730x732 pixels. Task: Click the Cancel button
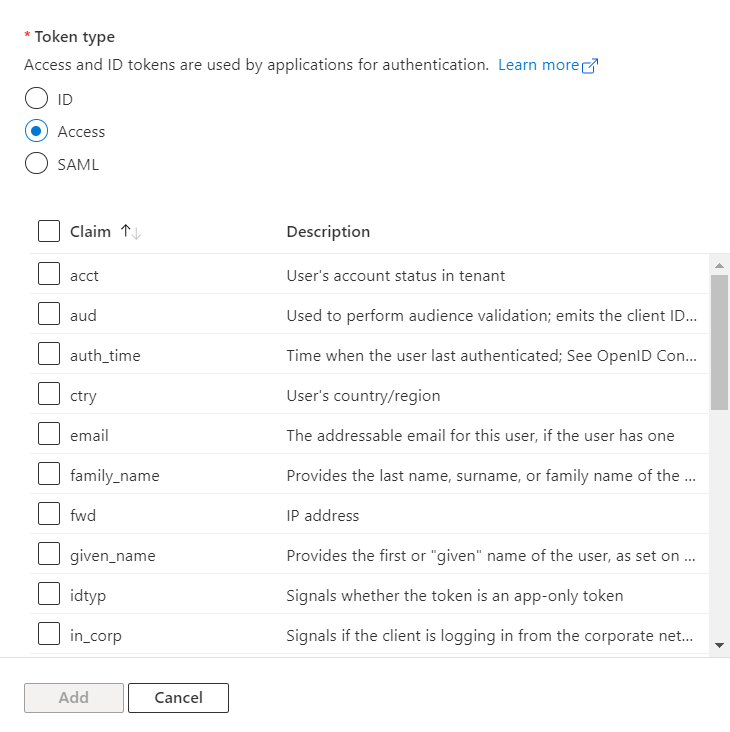pos(178,698)
